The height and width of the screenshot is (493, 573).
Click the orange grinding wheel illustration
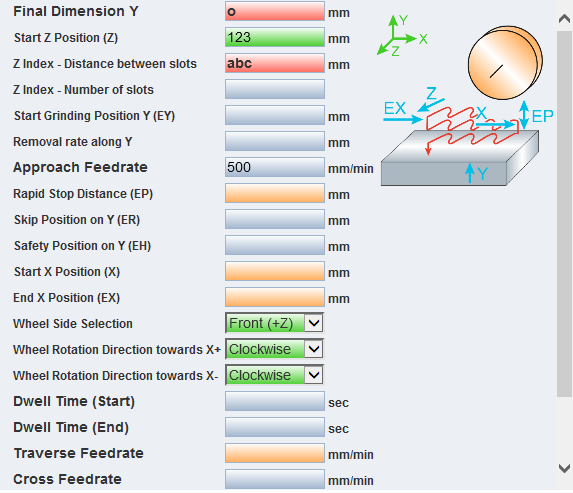click(505, 62)
